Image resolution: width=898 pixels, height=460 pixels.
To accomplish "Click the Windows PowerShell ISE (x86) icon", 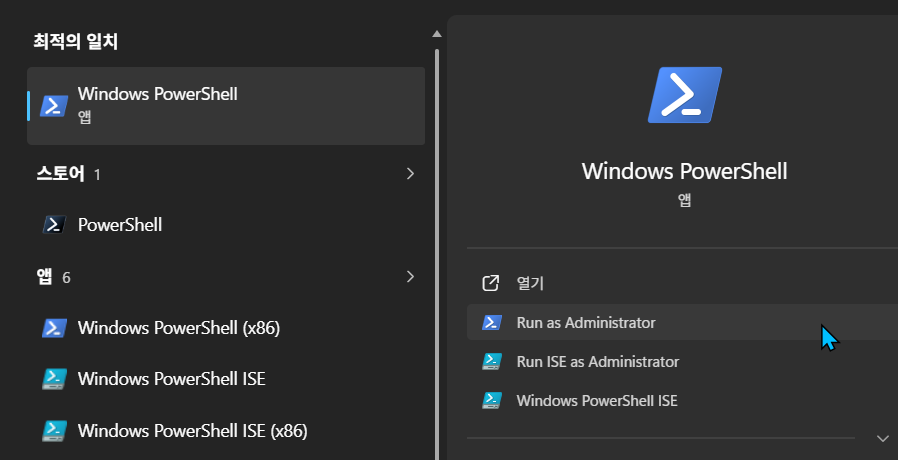I will pos(54,431).
